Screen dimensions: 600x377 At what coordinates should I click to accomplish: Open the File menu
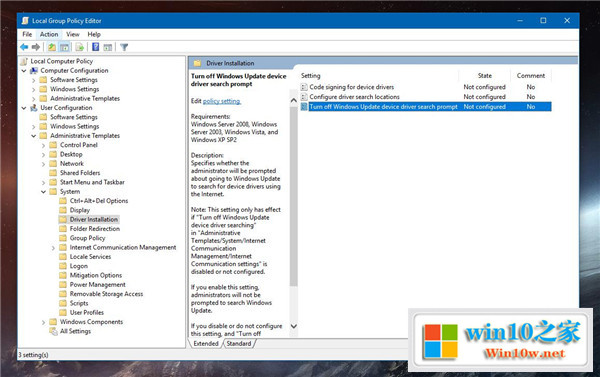click(27, 34)
